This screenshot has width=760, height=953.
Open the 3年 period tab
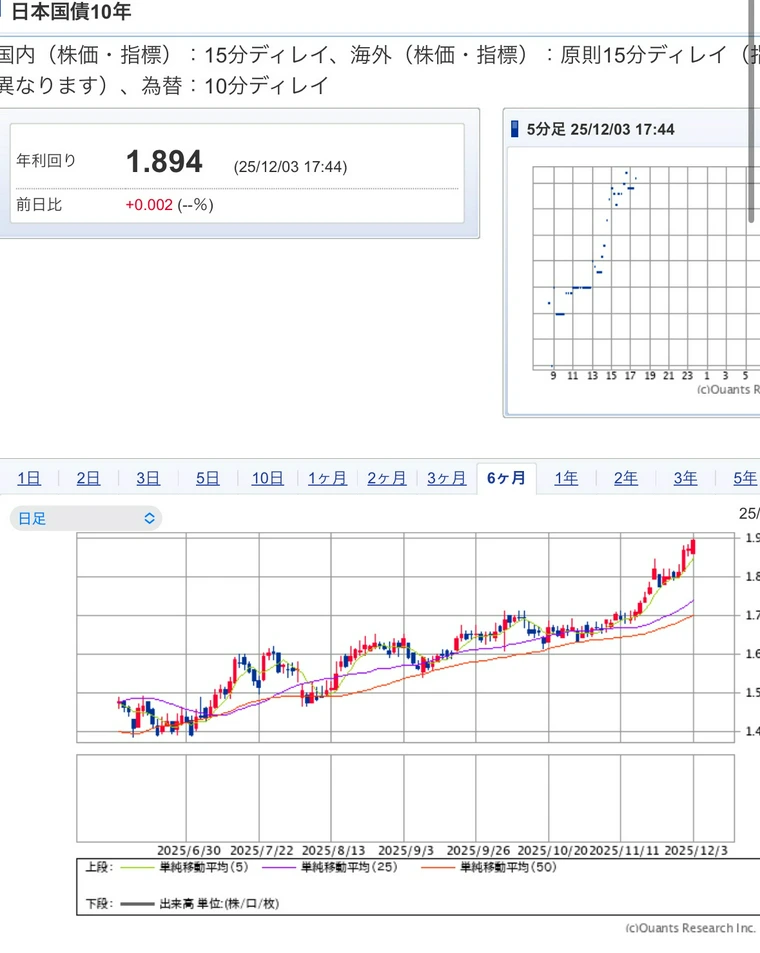point(685,478)
